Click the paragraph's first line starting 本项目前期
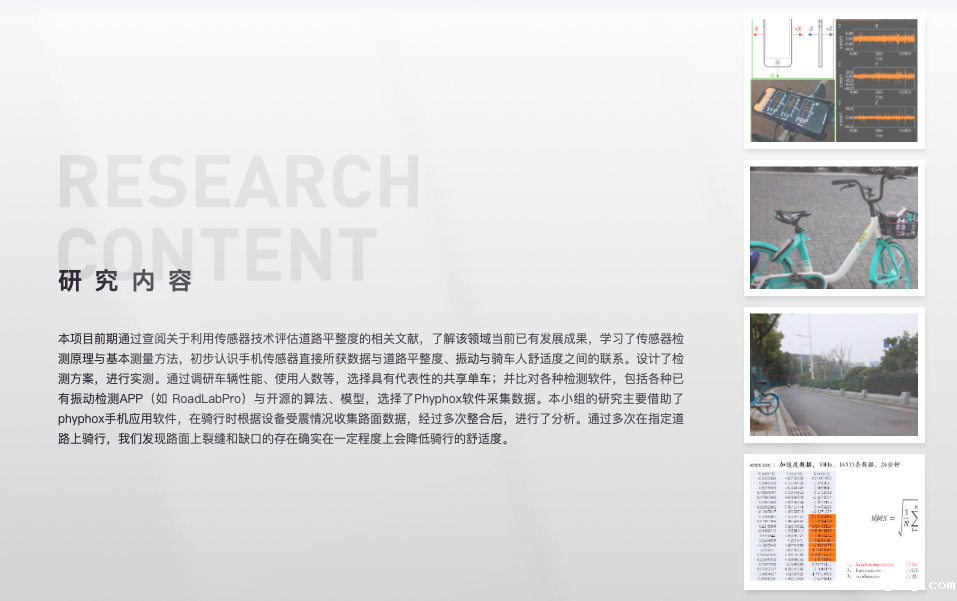This screenshot has width=957, height=601. 370,339
